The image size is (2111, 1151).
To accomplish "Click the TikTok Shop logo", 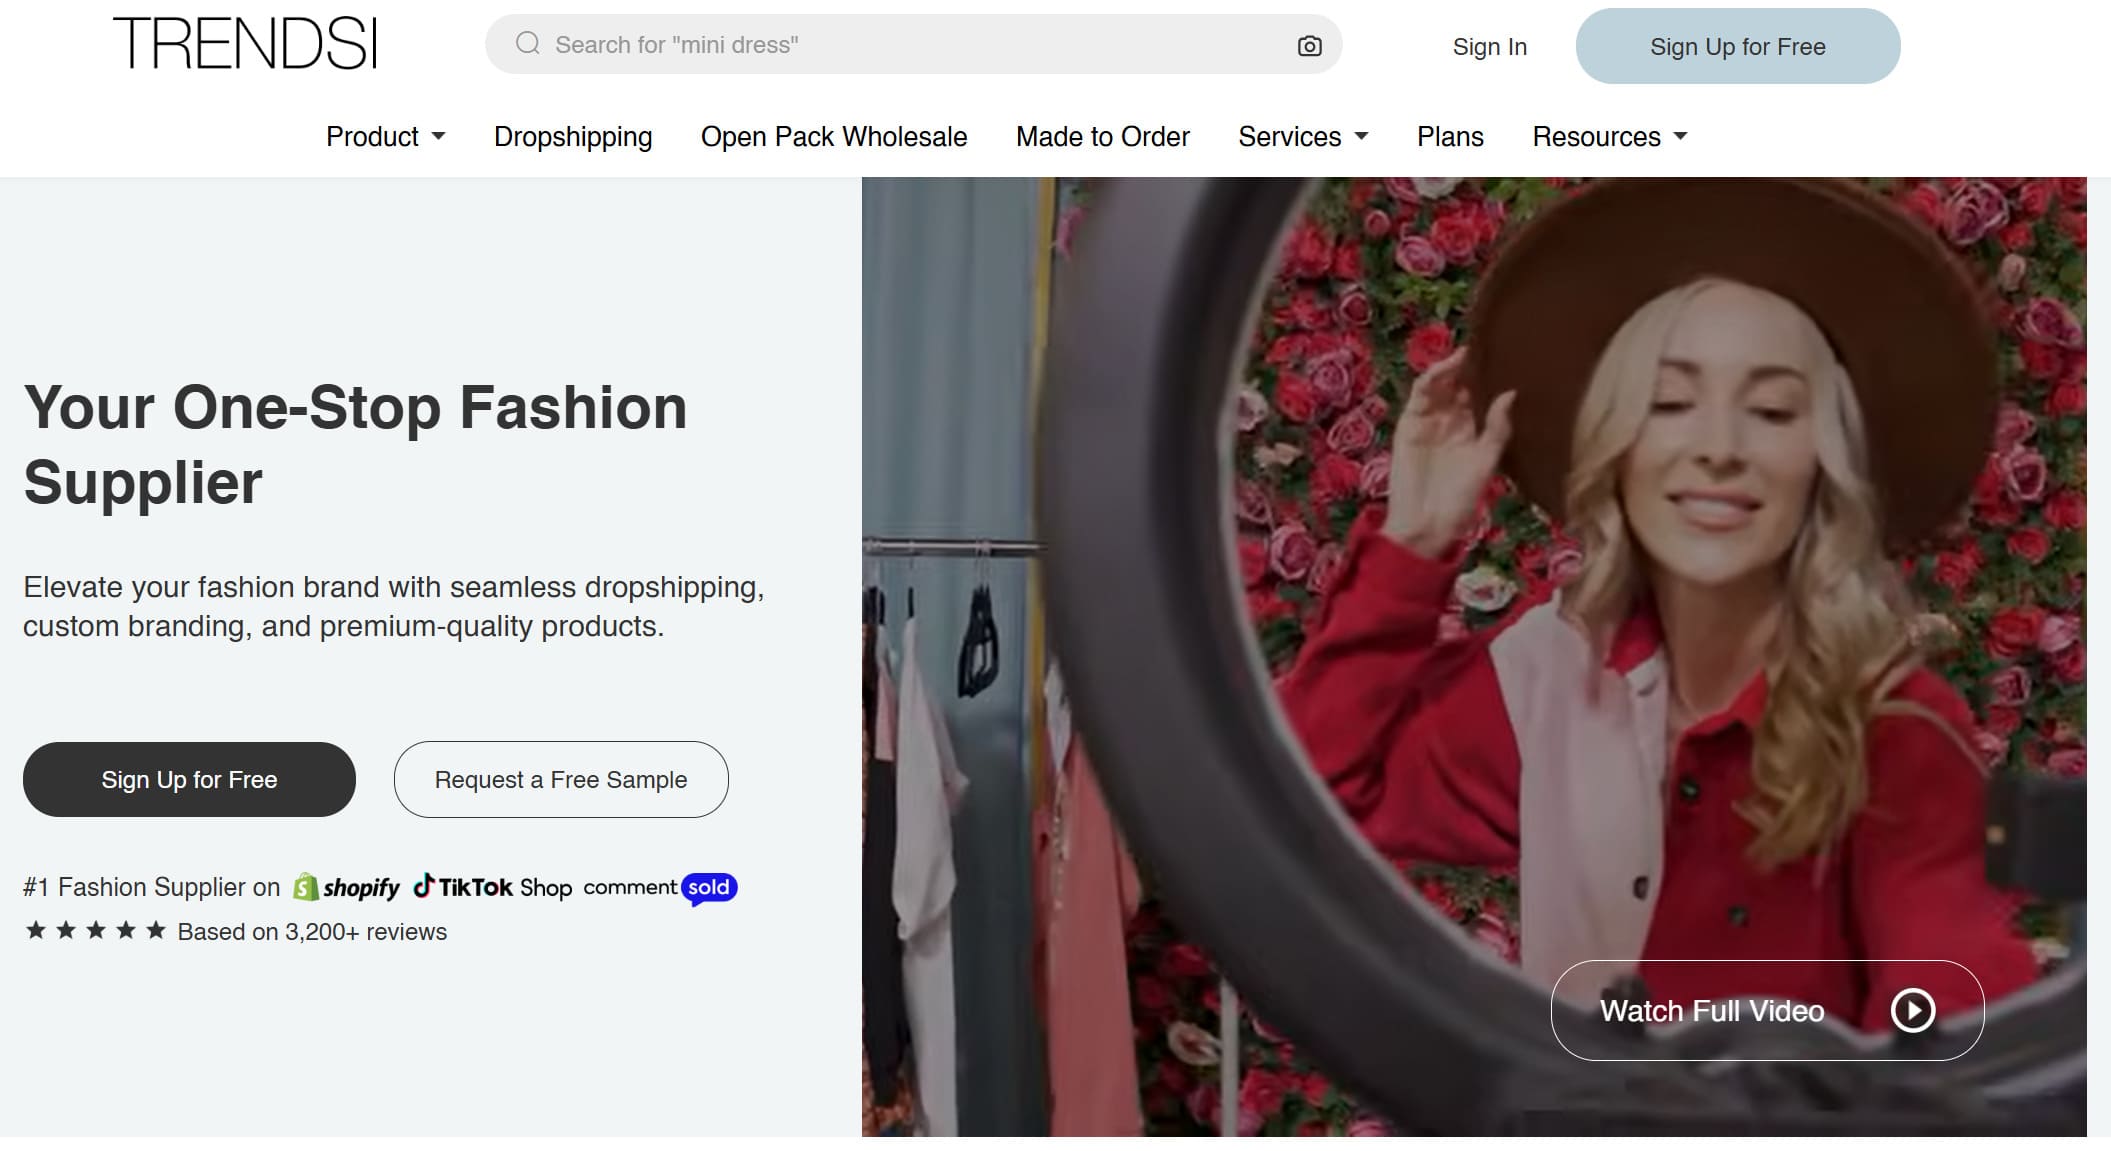I will pos(493,887).
